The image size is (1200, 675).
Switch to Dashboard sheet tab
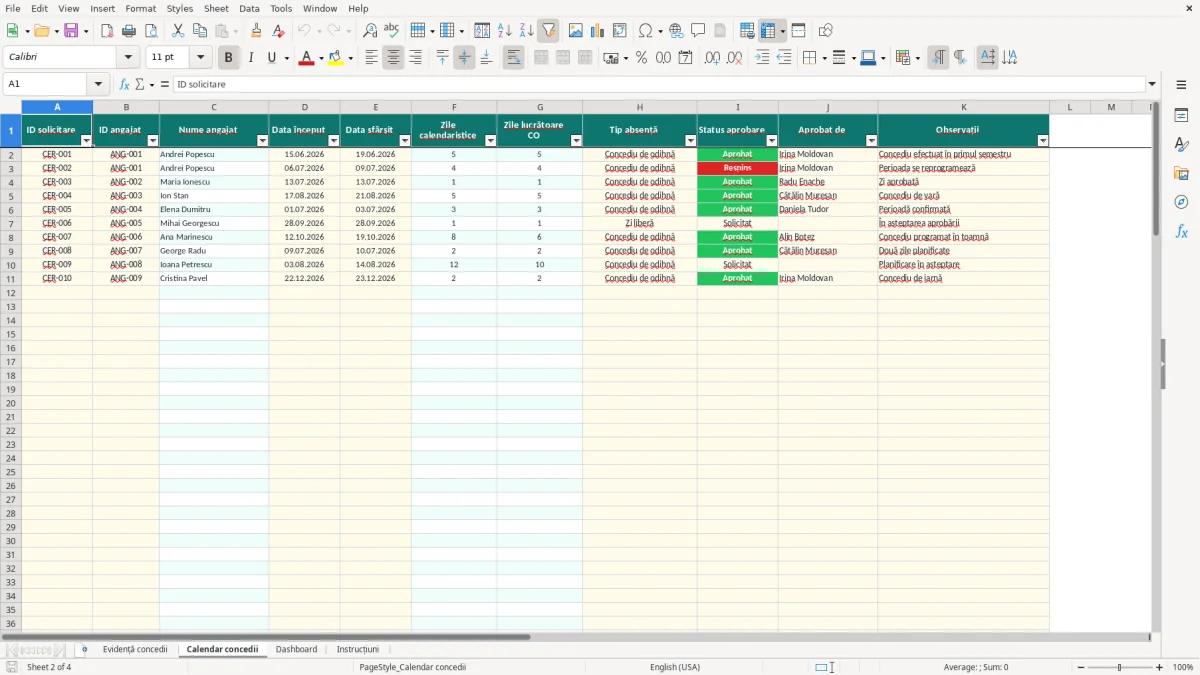tap(297, 649)
